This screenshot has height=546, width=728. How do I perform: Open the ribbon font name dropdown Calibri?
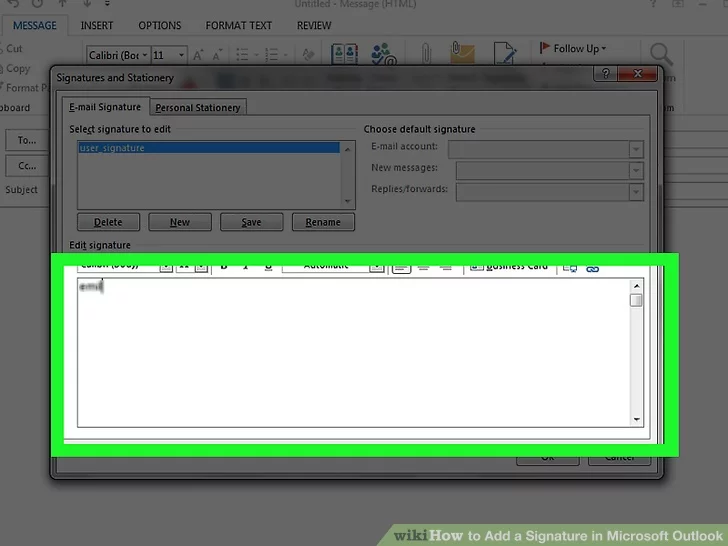click(x=144, y=55)
